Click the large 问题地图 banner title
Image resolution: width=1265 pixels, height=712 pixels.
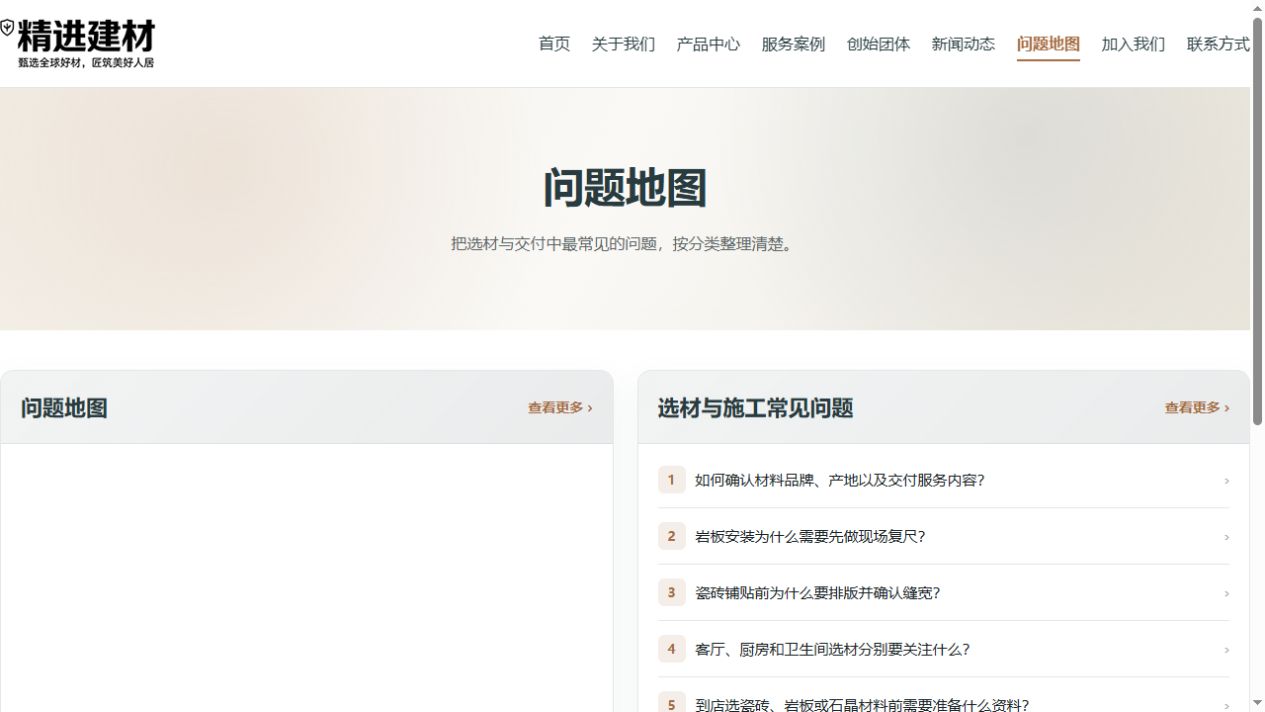[x=625, y=188]
